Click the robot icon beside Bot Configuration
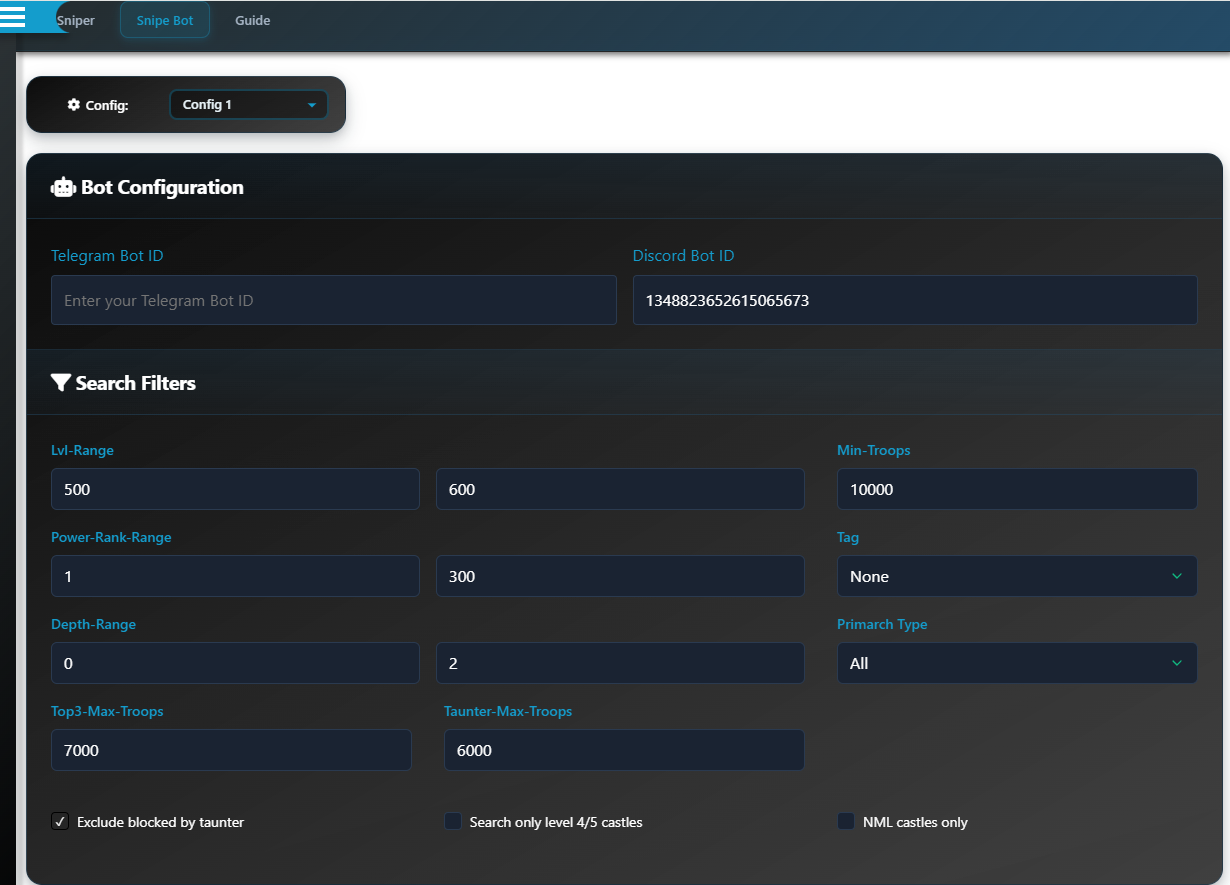1230x885 pixels. [63, 187]
